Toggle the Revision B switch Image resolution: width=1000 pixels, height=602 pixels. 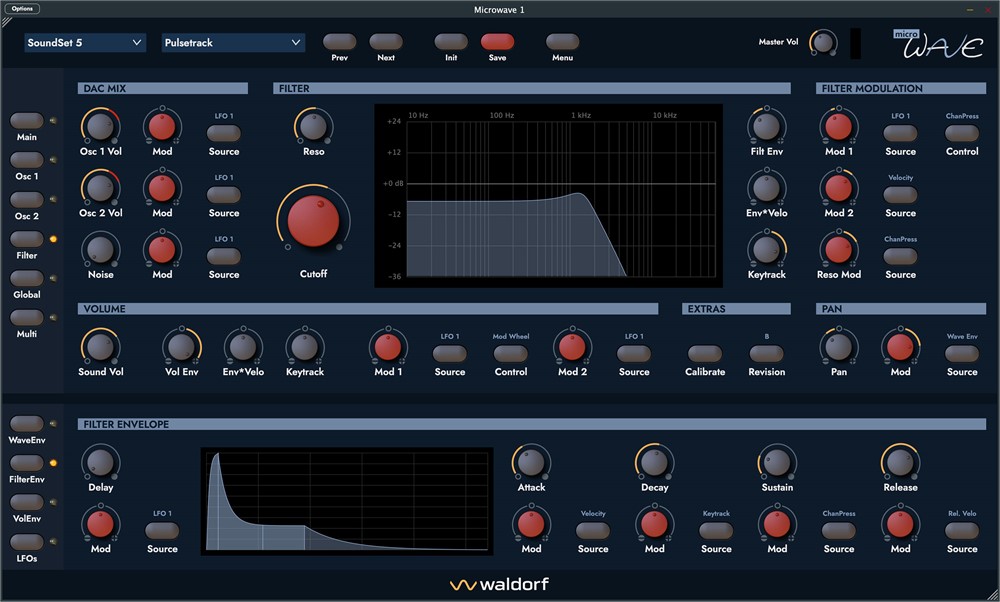[766, 354]
